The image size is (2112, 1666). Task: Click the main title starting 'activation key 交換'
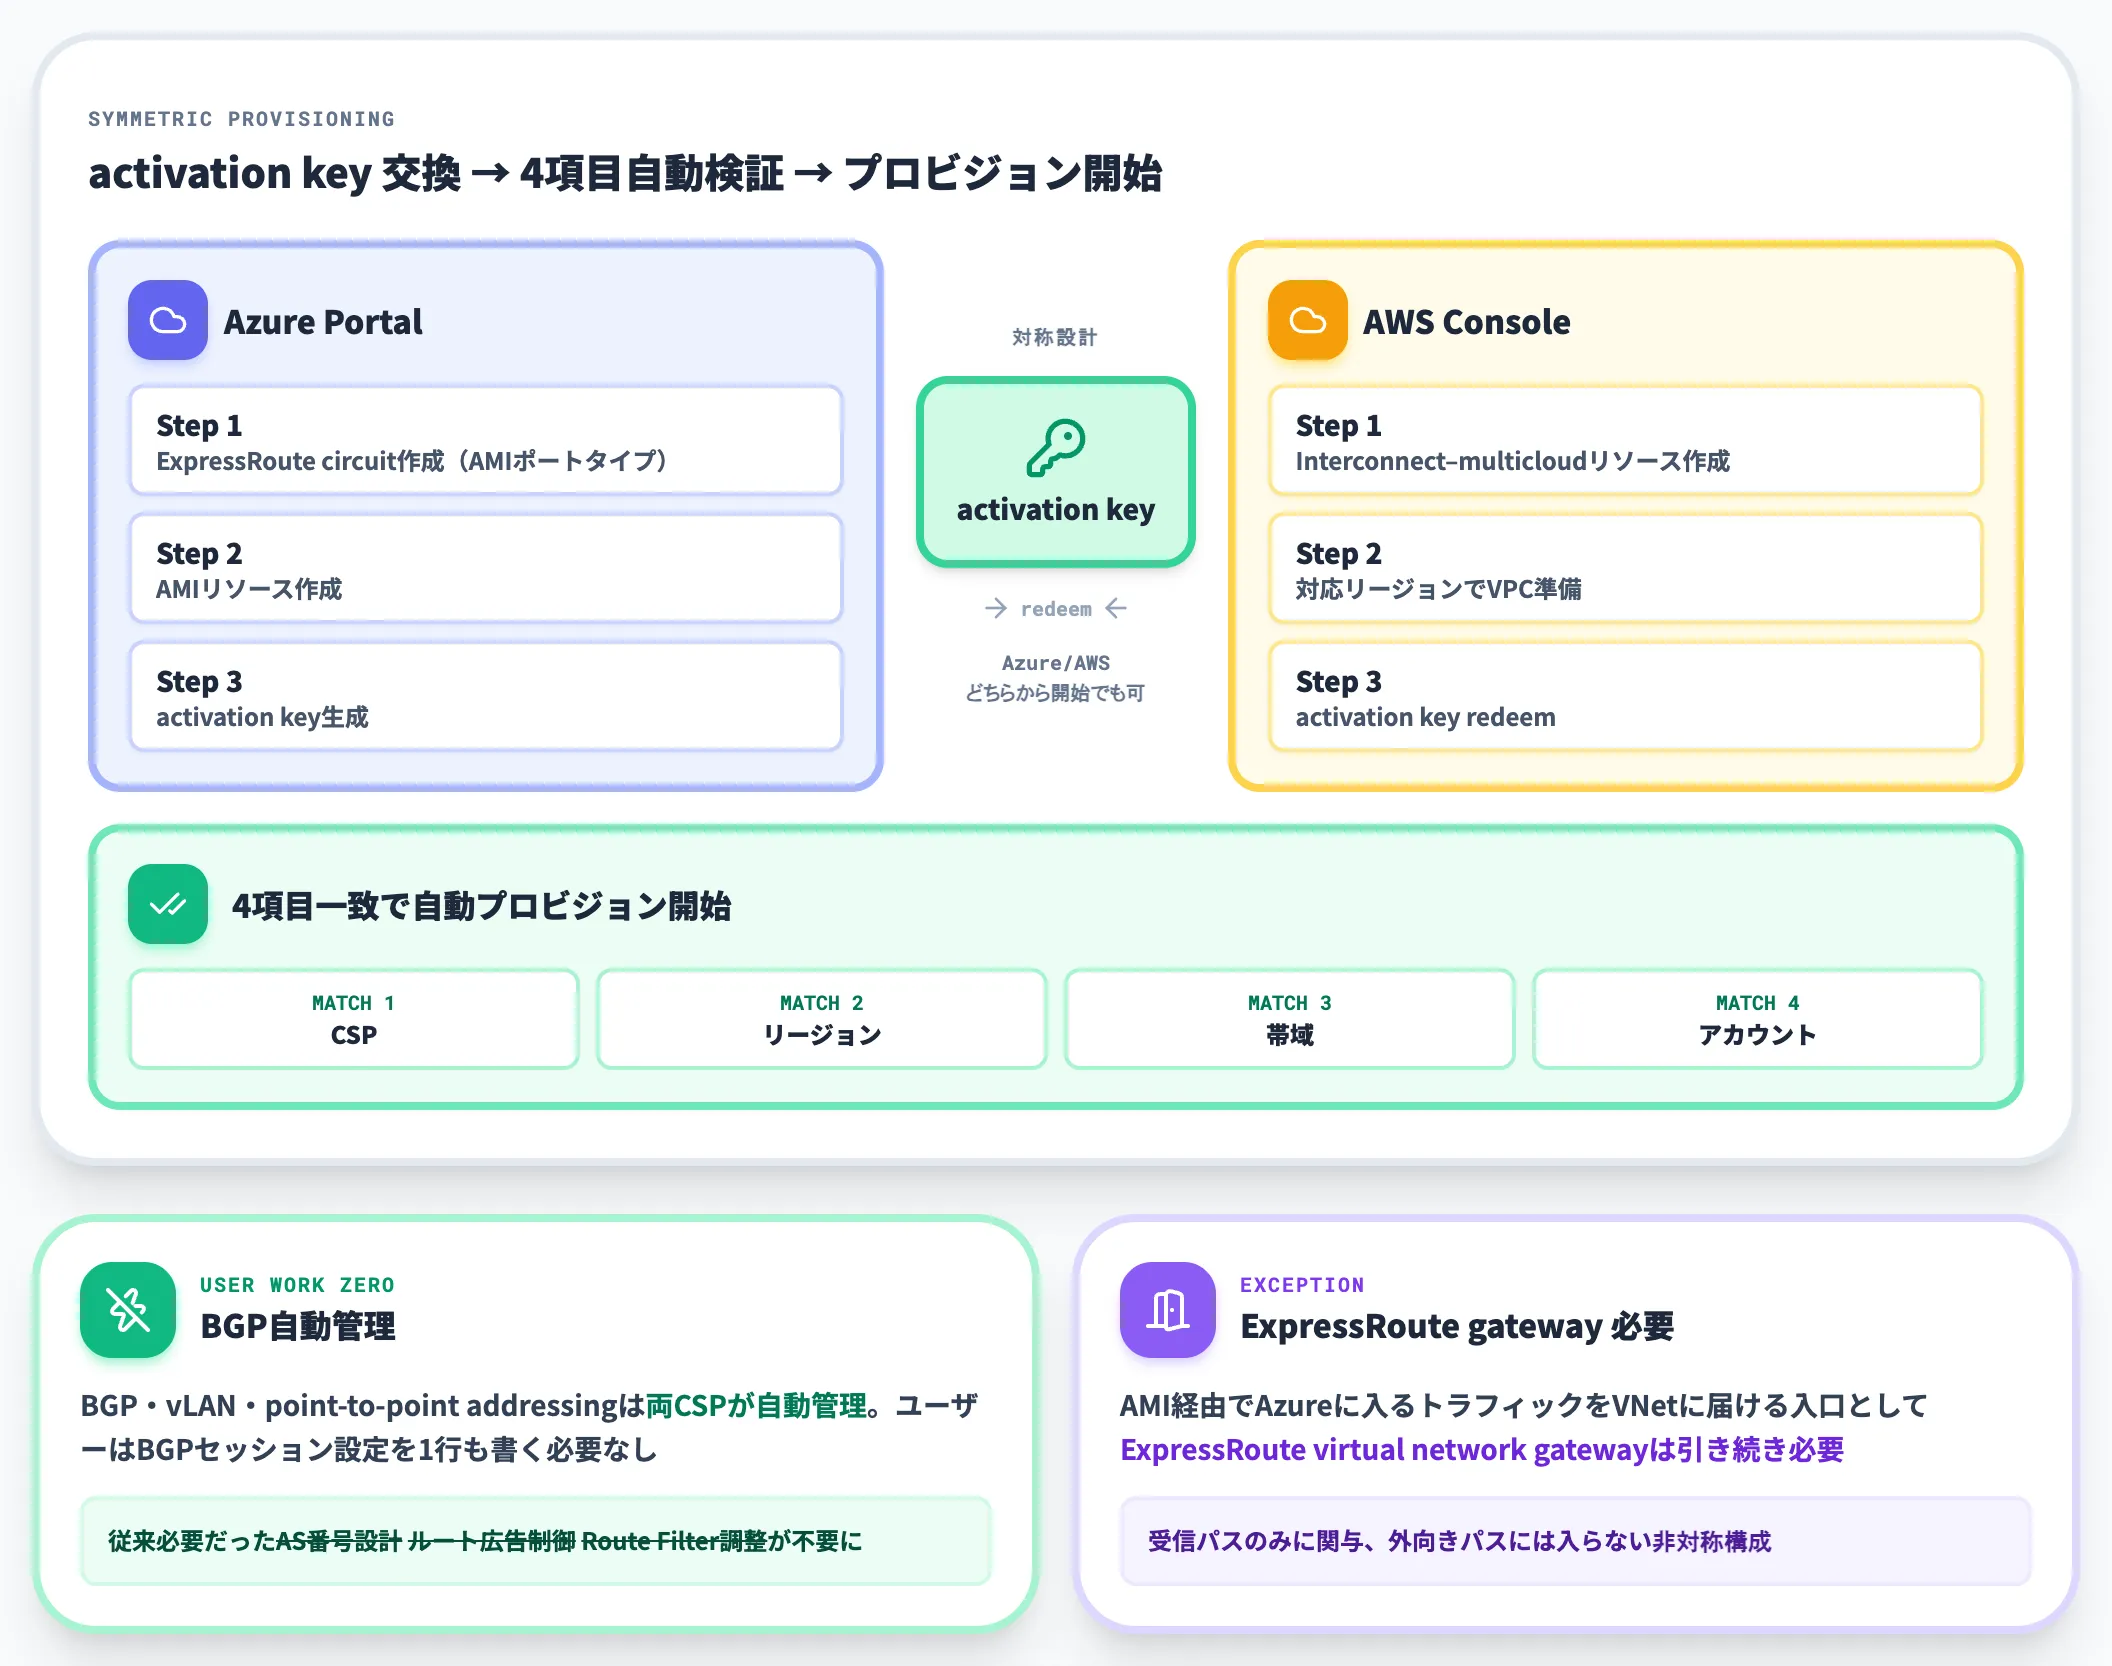[625, 173]
